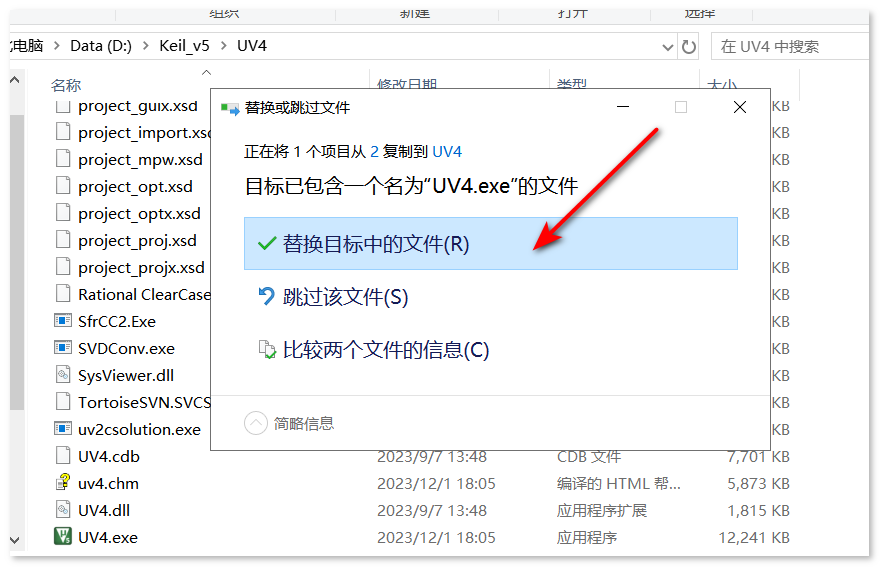Click the uv4.chm file name
This screenshot has width=880, height=567.
tap(108, 483)
